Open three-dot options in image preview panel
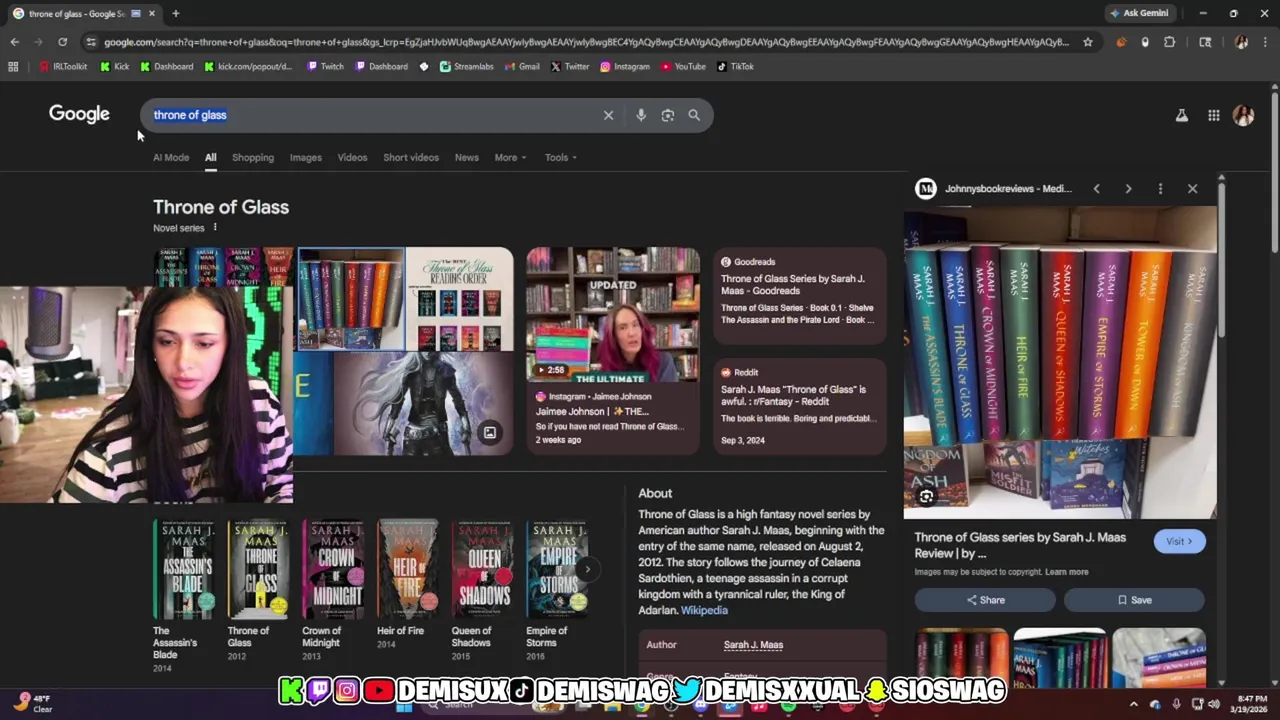Screen dimensions: 1280x720 pos(1160,188)
